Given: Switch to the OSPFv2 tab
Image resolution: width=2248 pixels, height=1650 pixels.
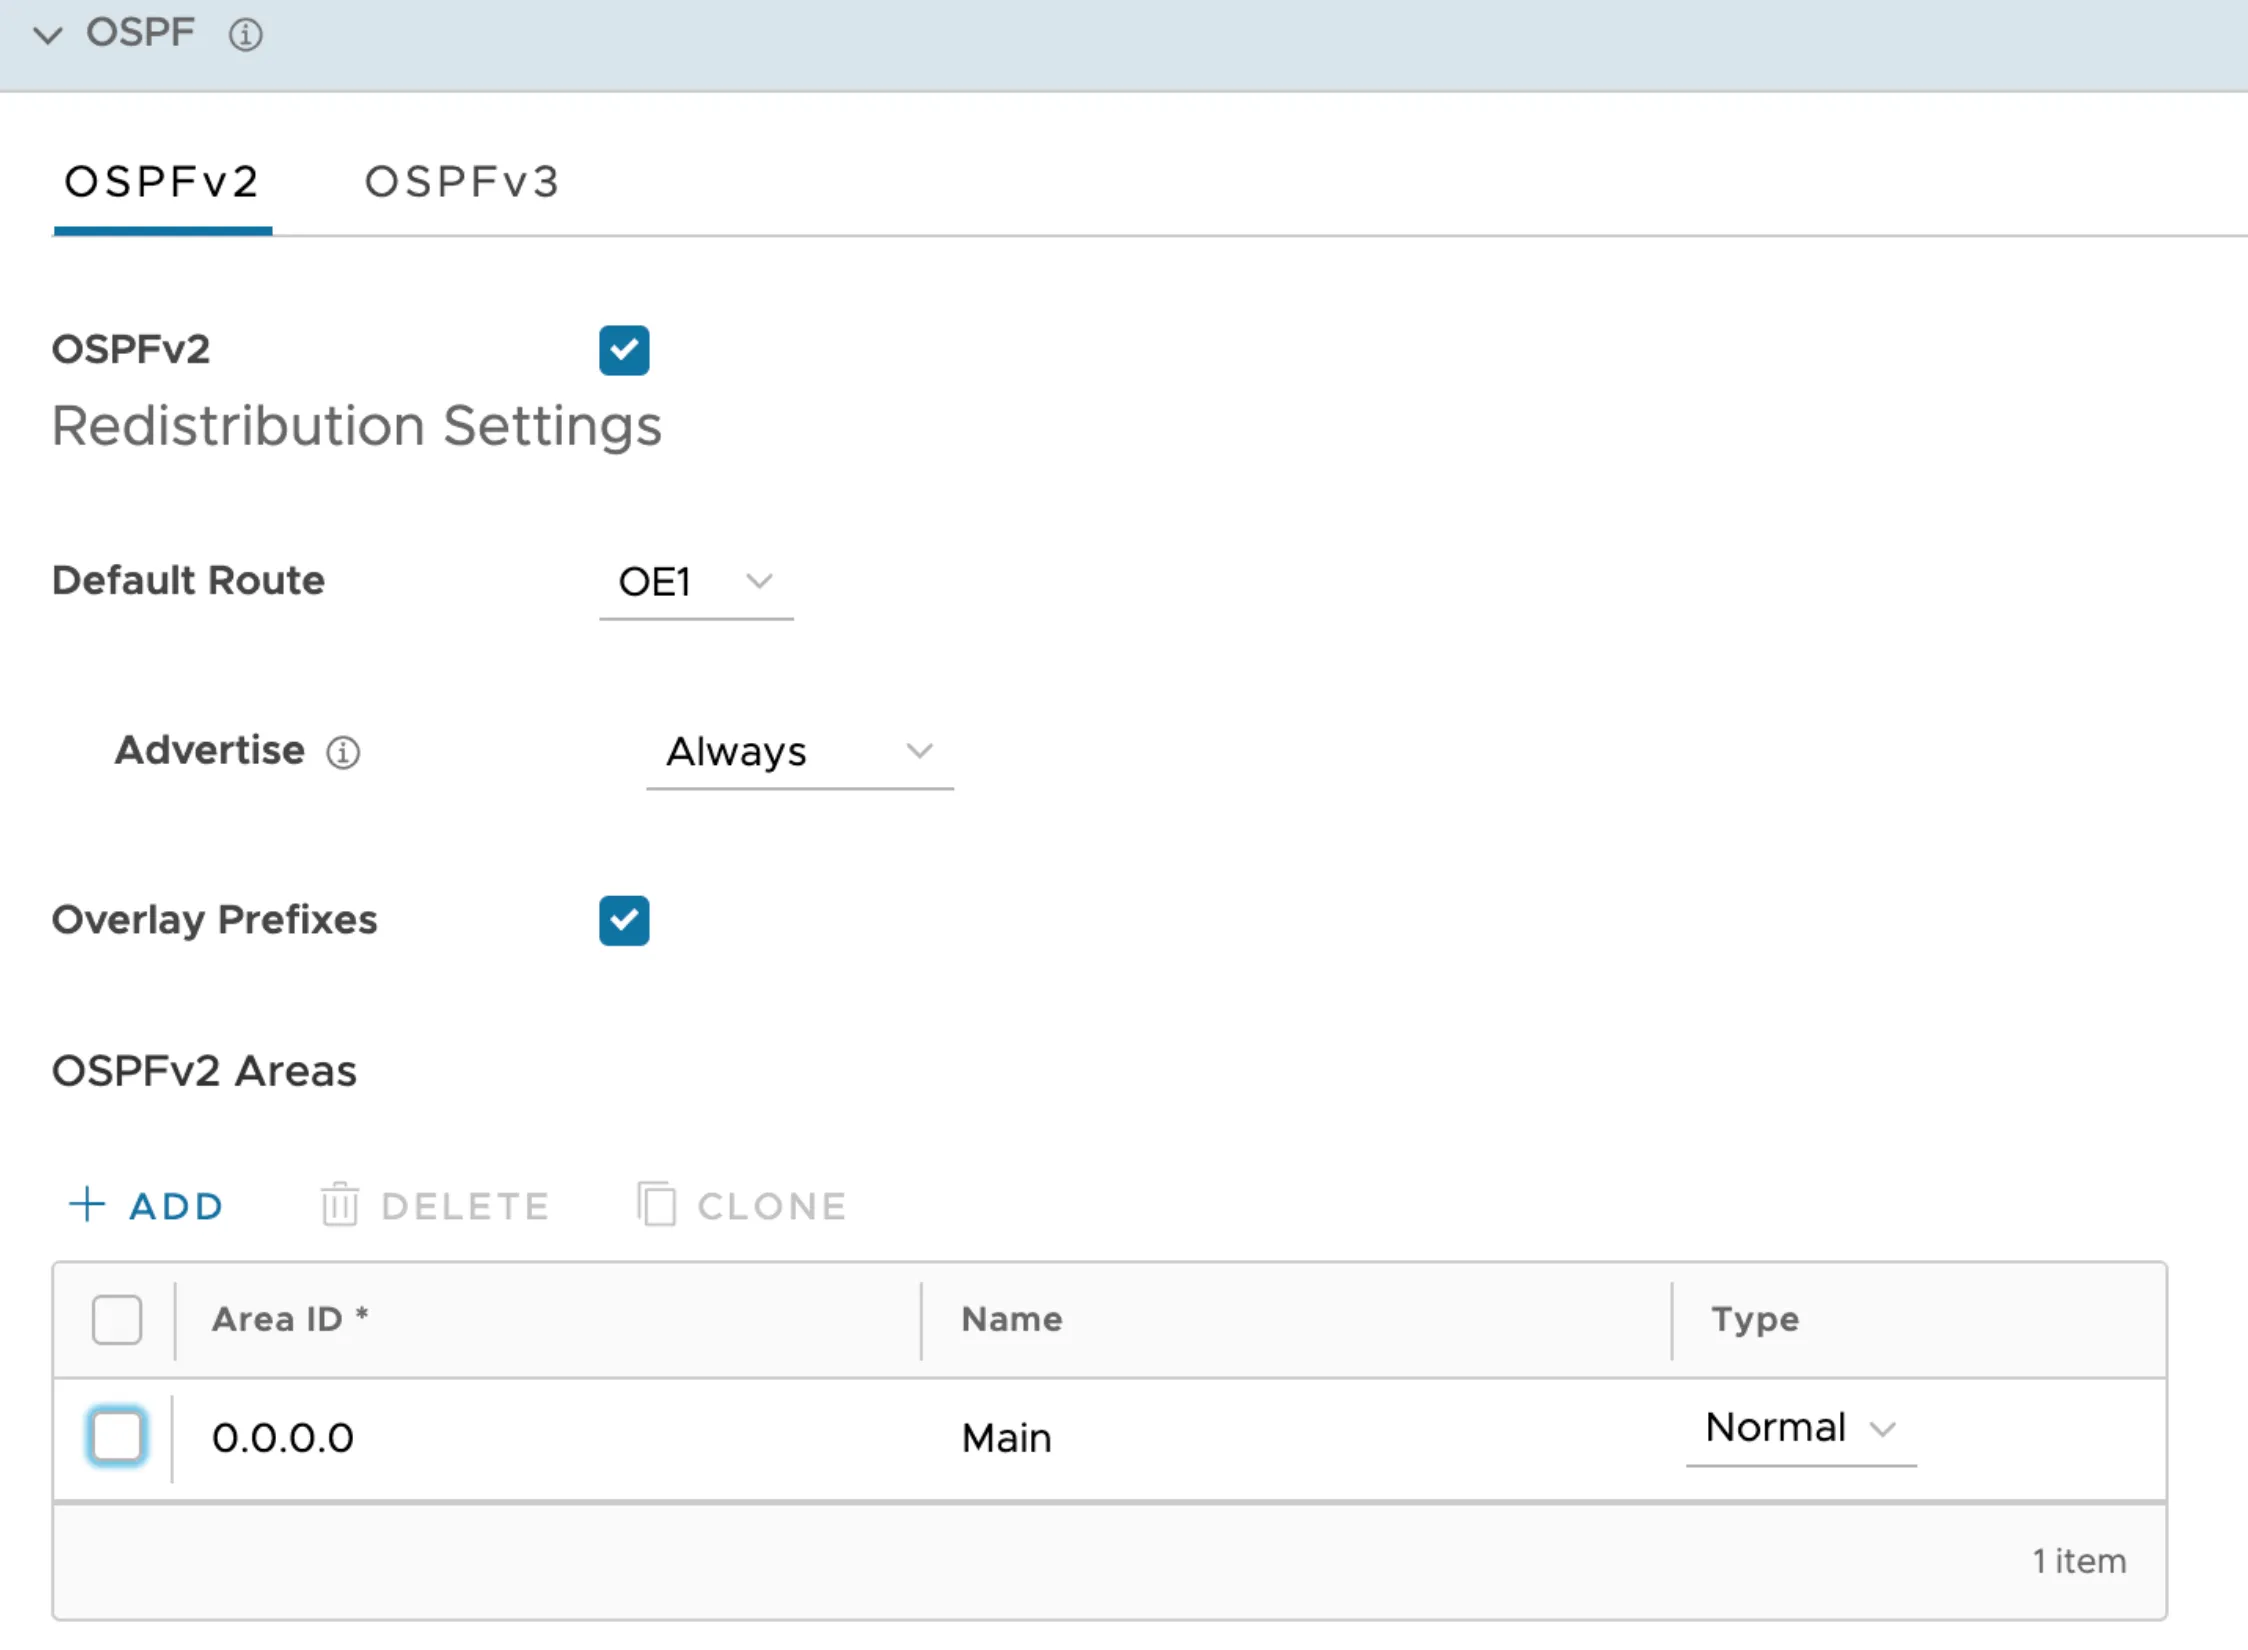Looking at the screenshot, I should 162,183.
